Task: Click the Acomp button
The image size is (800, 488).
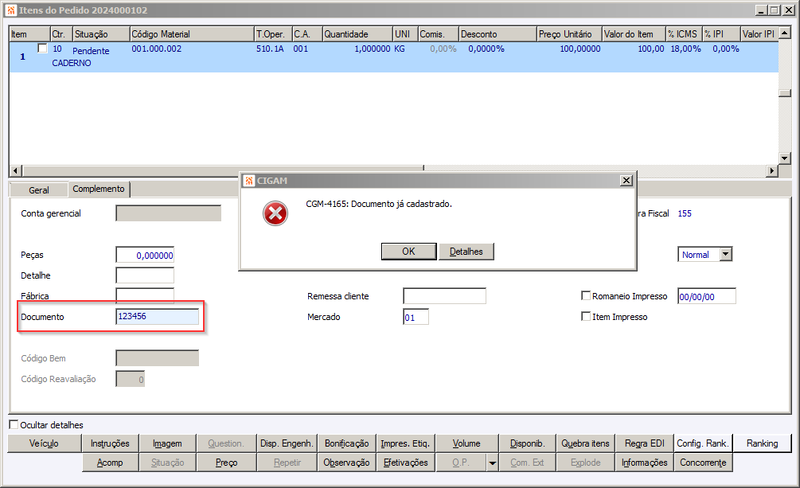Action: tap(110, 462)
